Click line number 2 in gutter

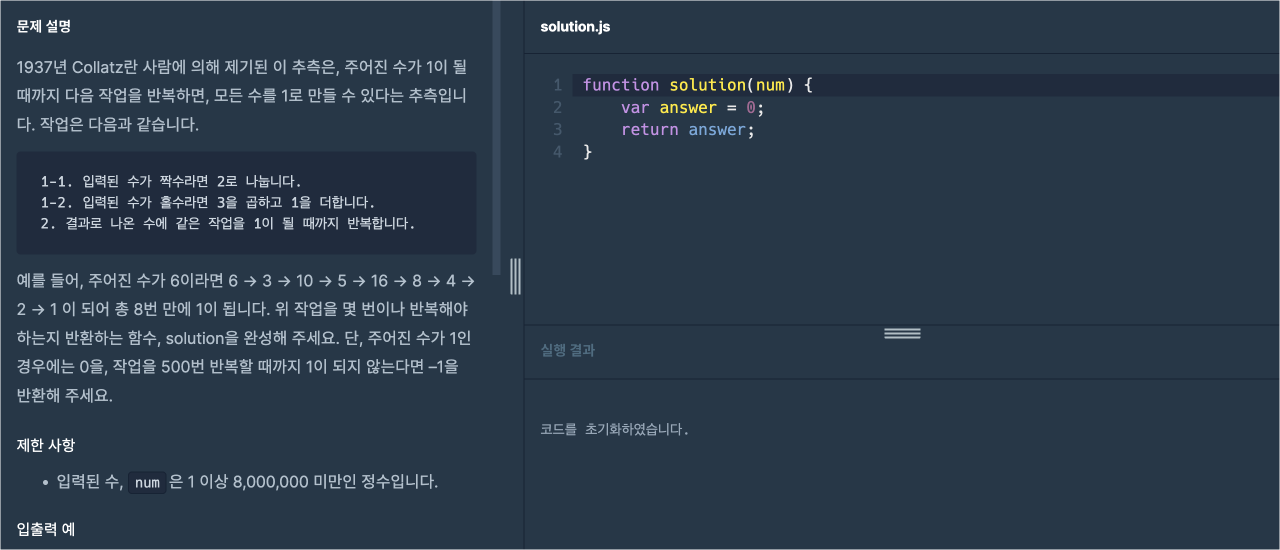point(557,108)
